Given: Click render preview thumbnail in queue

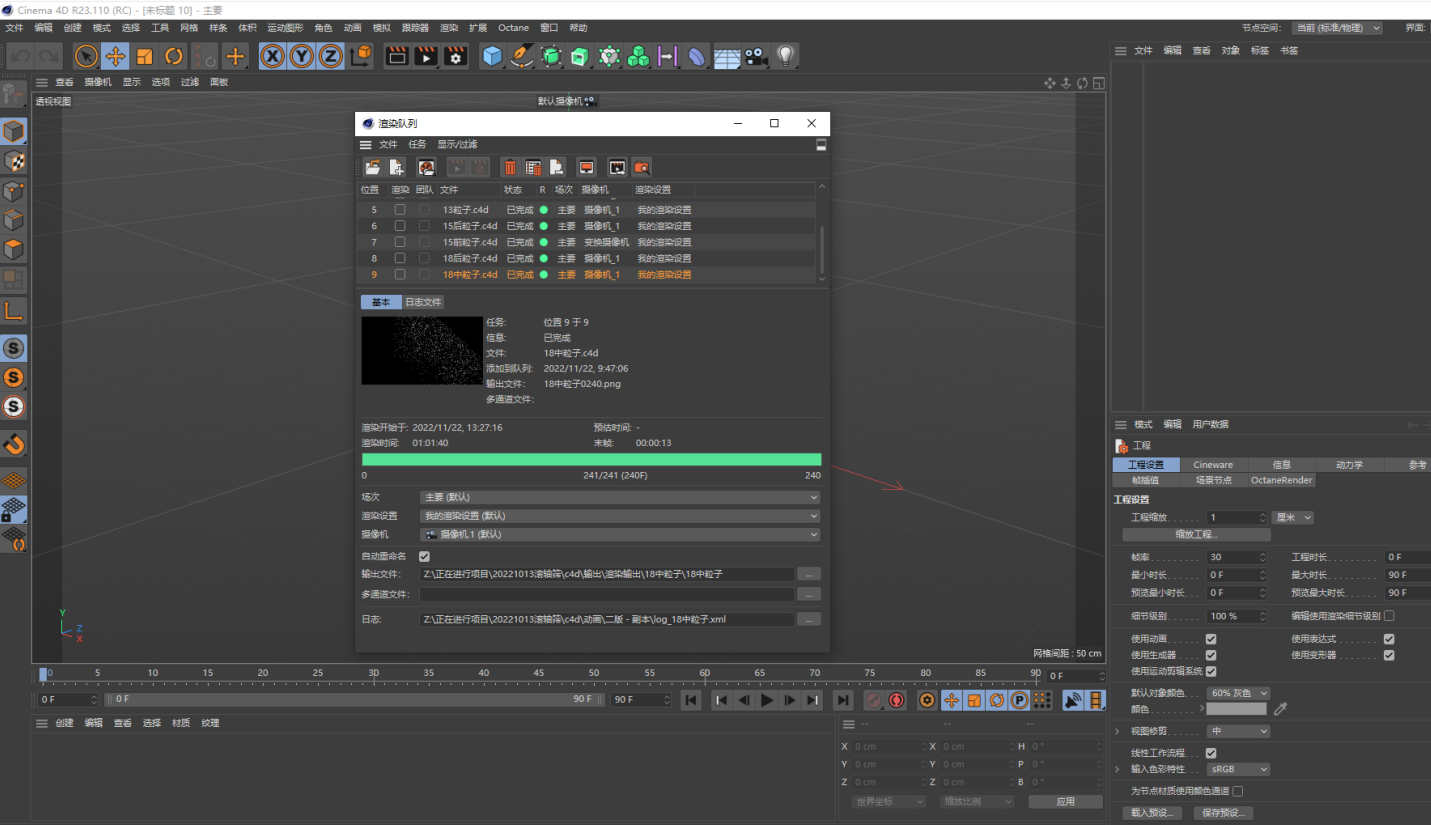Looking at the screenshot, I should click(x=422, y=351).
